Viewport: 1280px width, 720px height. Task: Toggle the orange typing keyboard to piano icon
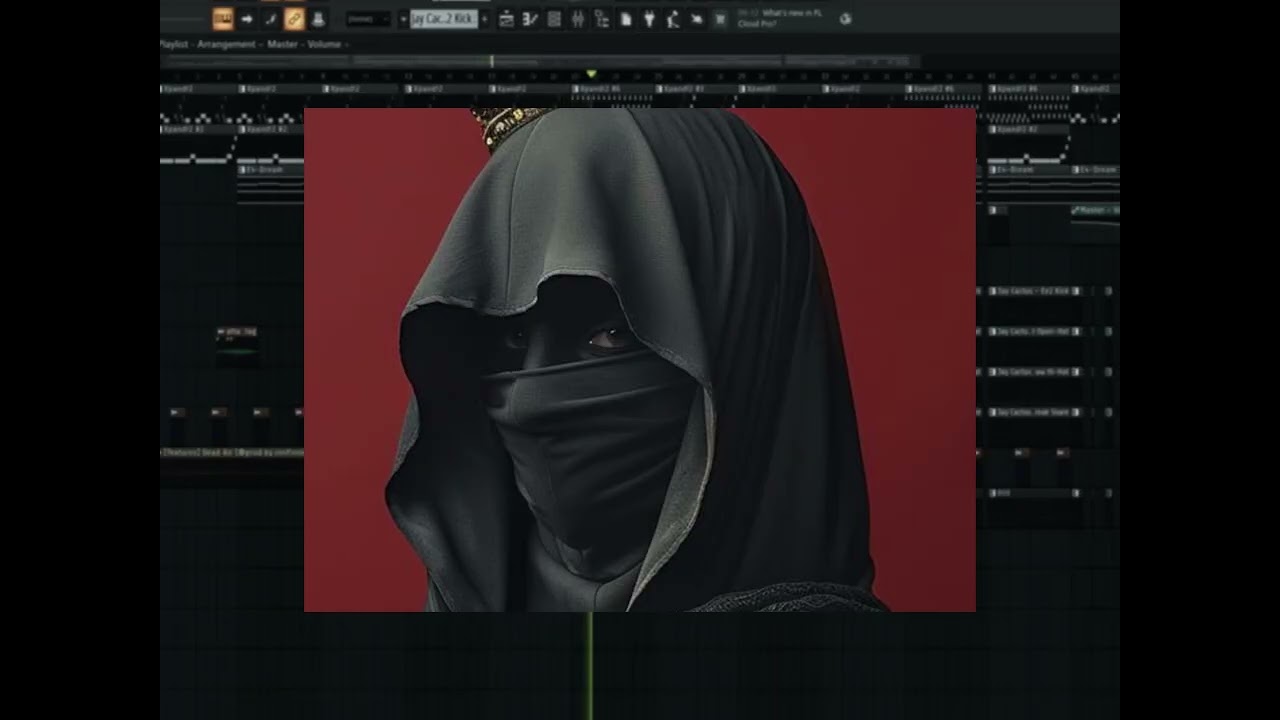pos(222,18)
